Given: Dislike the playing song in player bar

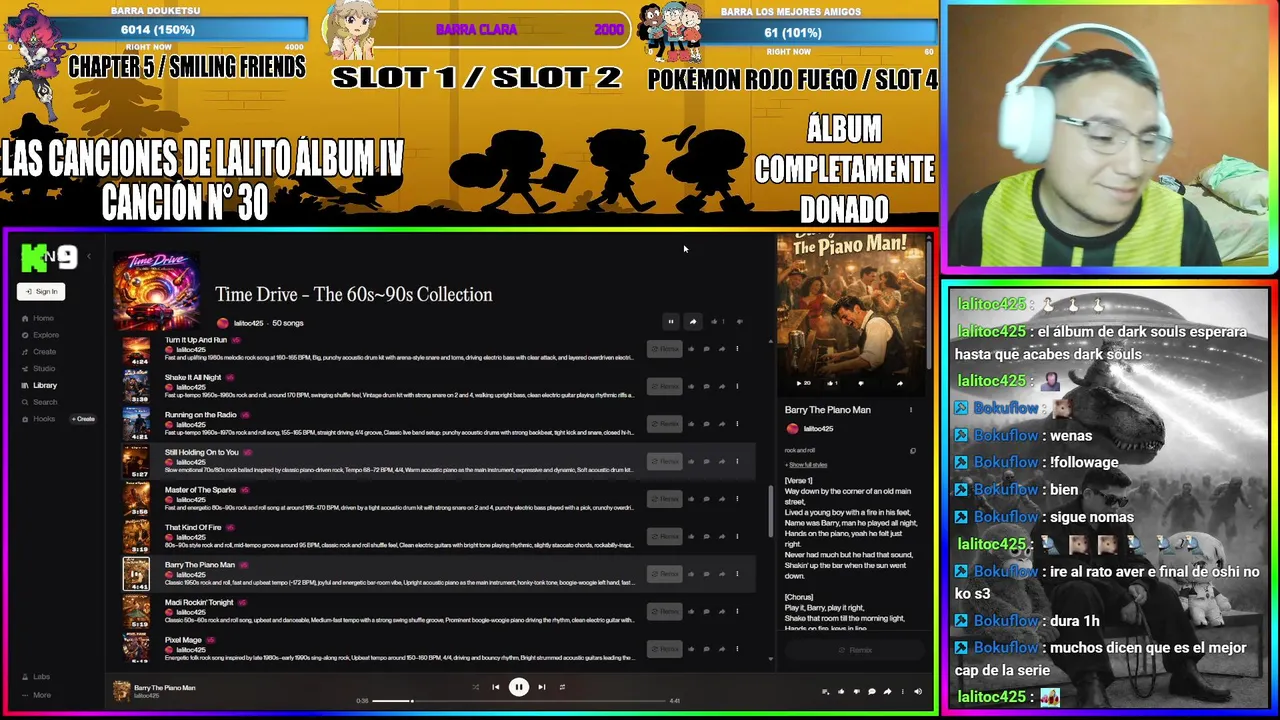Looking at the screenshot, I should (857, 691).
